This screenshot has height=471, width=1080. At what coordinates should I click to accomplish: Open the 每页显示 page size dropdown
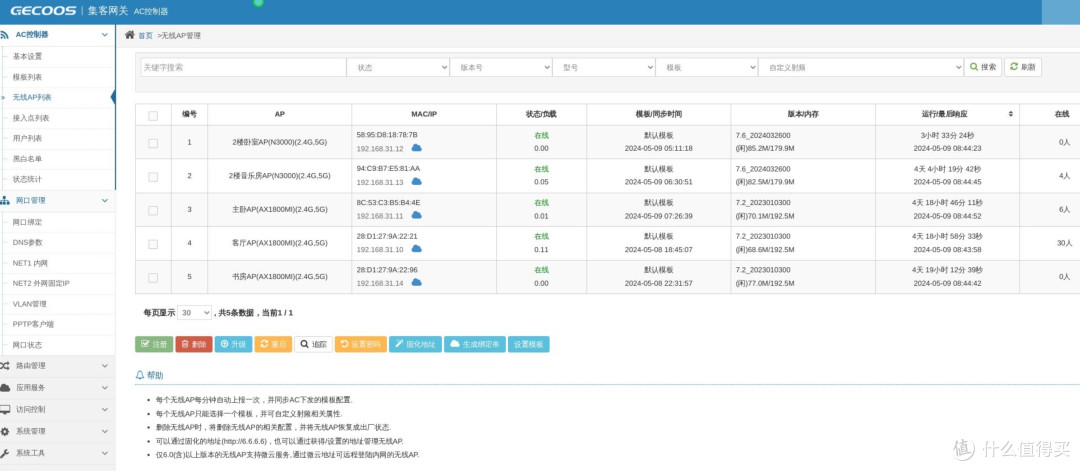pos(195,313)
